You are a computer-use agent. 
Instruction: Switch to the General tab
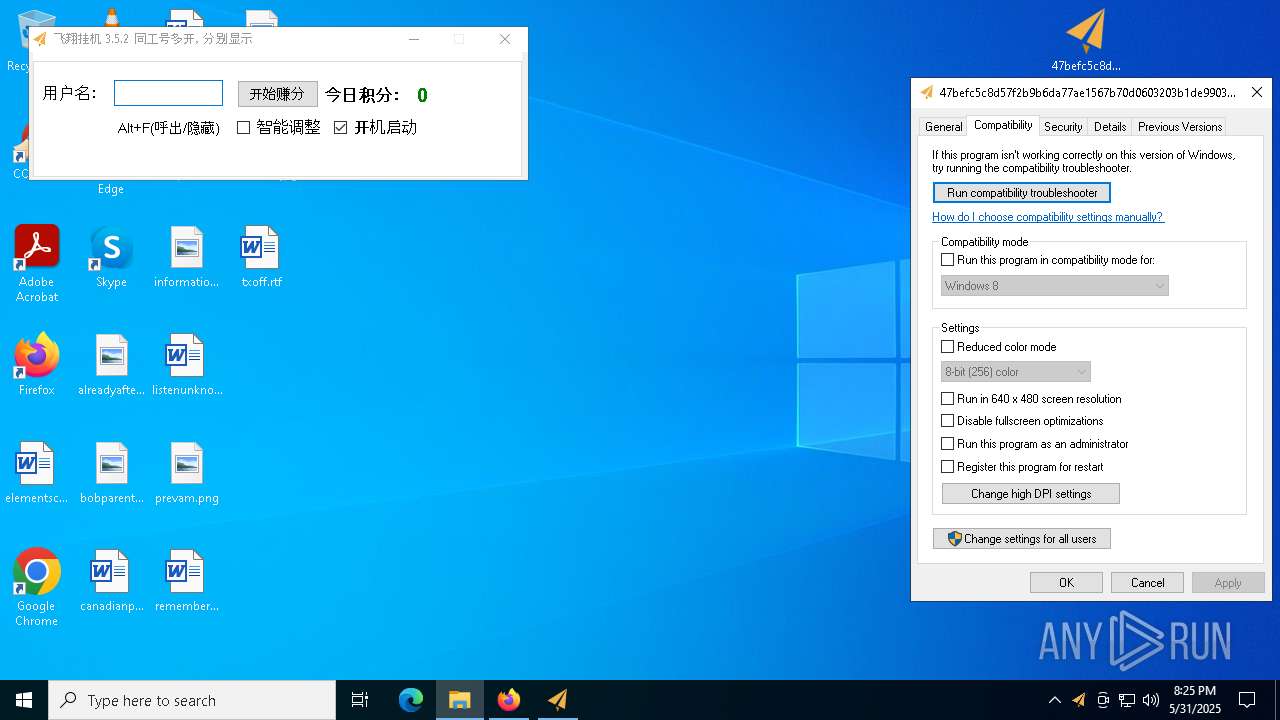[943, 127]
